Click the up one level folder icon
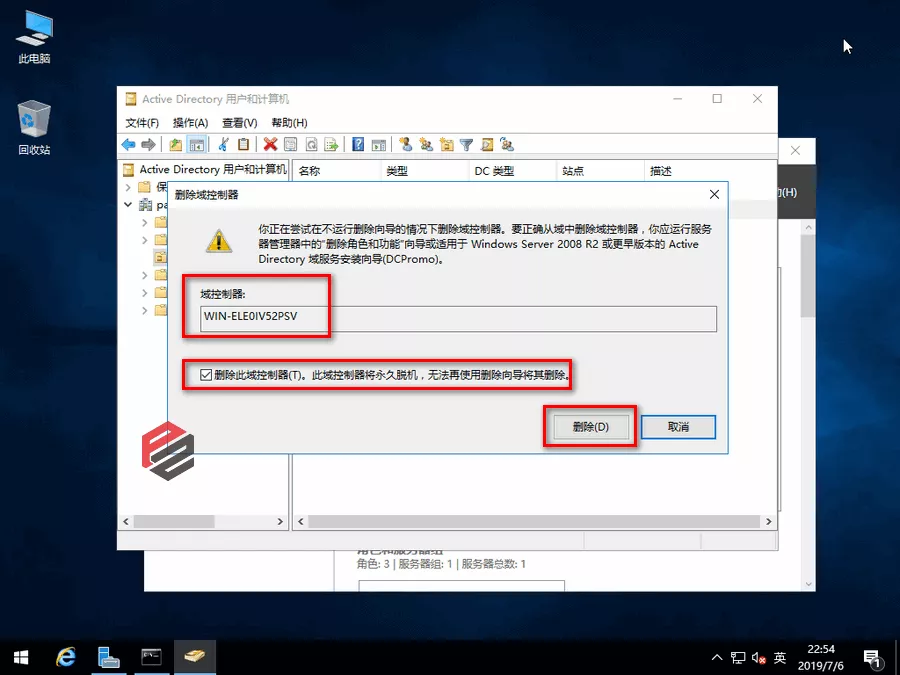The height and width of the screenshot is (675, 900). (176, 144)
